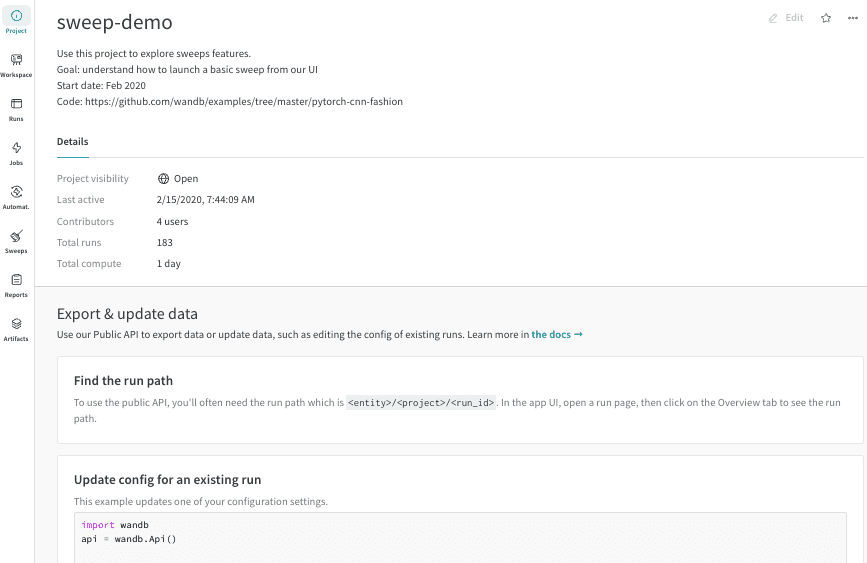Click the Edit project button
This screenshot has width=867, height=563.
coord(786,18)
